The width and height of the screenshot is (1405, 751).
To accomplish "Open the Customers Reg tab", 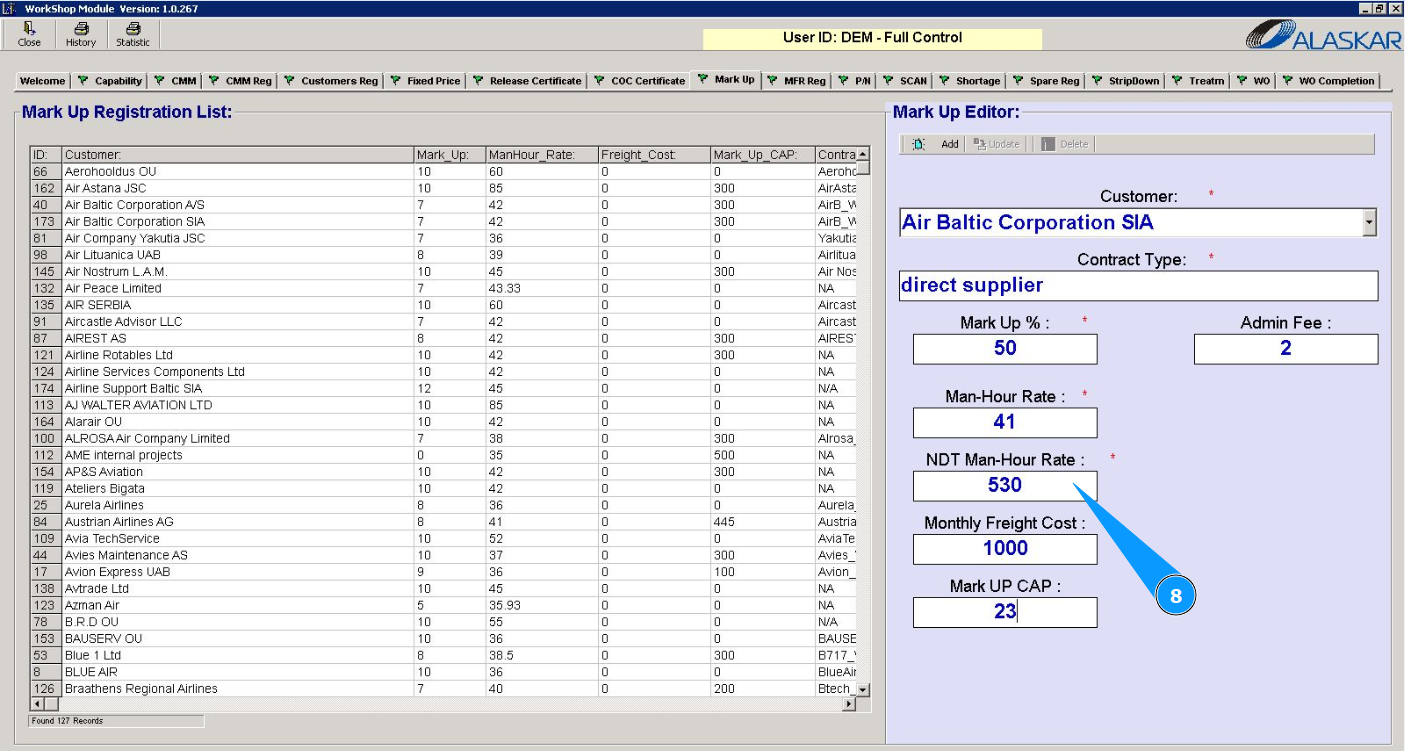I will click(331, 81).
